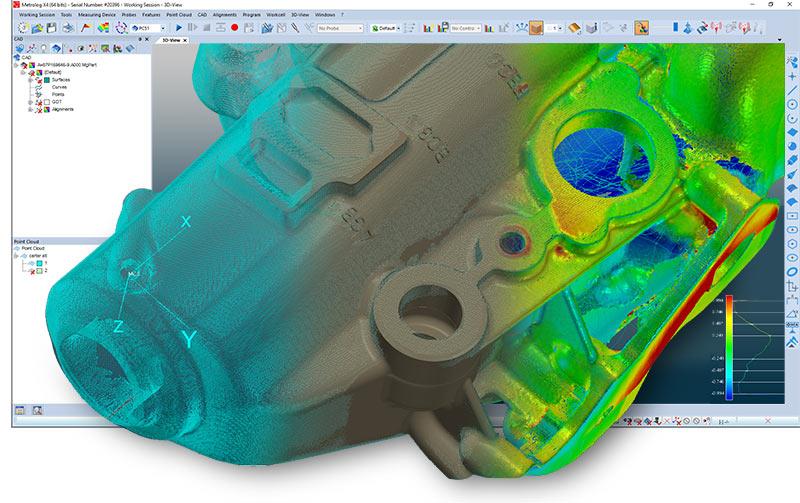This screenshot has width=800, height=503.
Task: Toggle the GDT checkbox in CAD tree
Action: (x=45, y=102)
